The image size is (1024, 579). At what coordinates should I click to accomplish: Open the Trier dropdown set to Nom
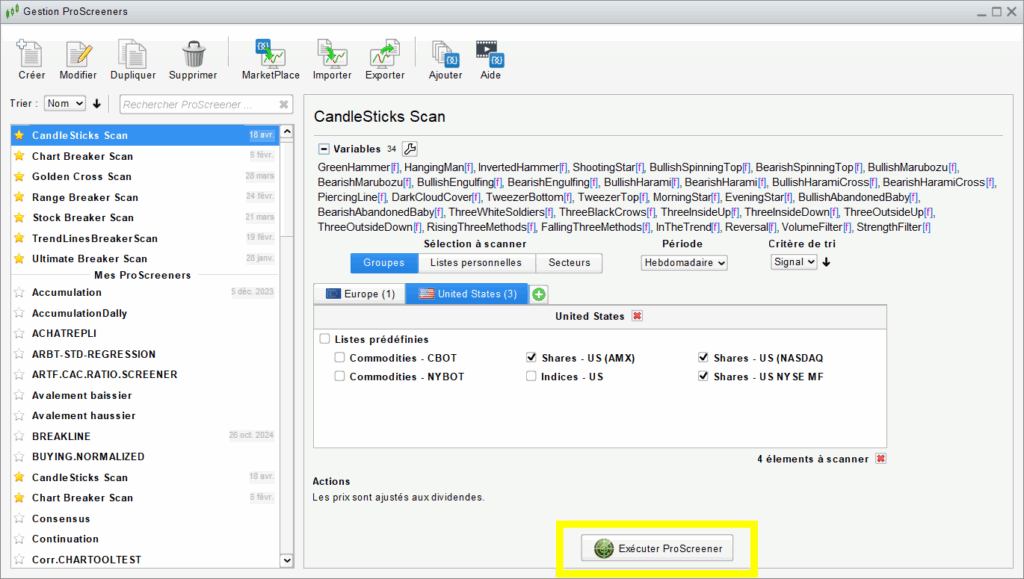[65, 103]
